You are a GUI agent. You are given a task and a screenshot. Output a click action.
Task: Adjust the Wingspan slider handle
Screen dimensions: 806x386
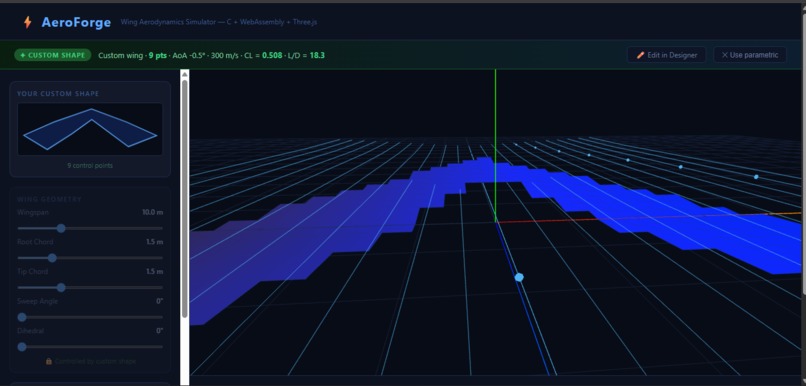tap(61, 228)
